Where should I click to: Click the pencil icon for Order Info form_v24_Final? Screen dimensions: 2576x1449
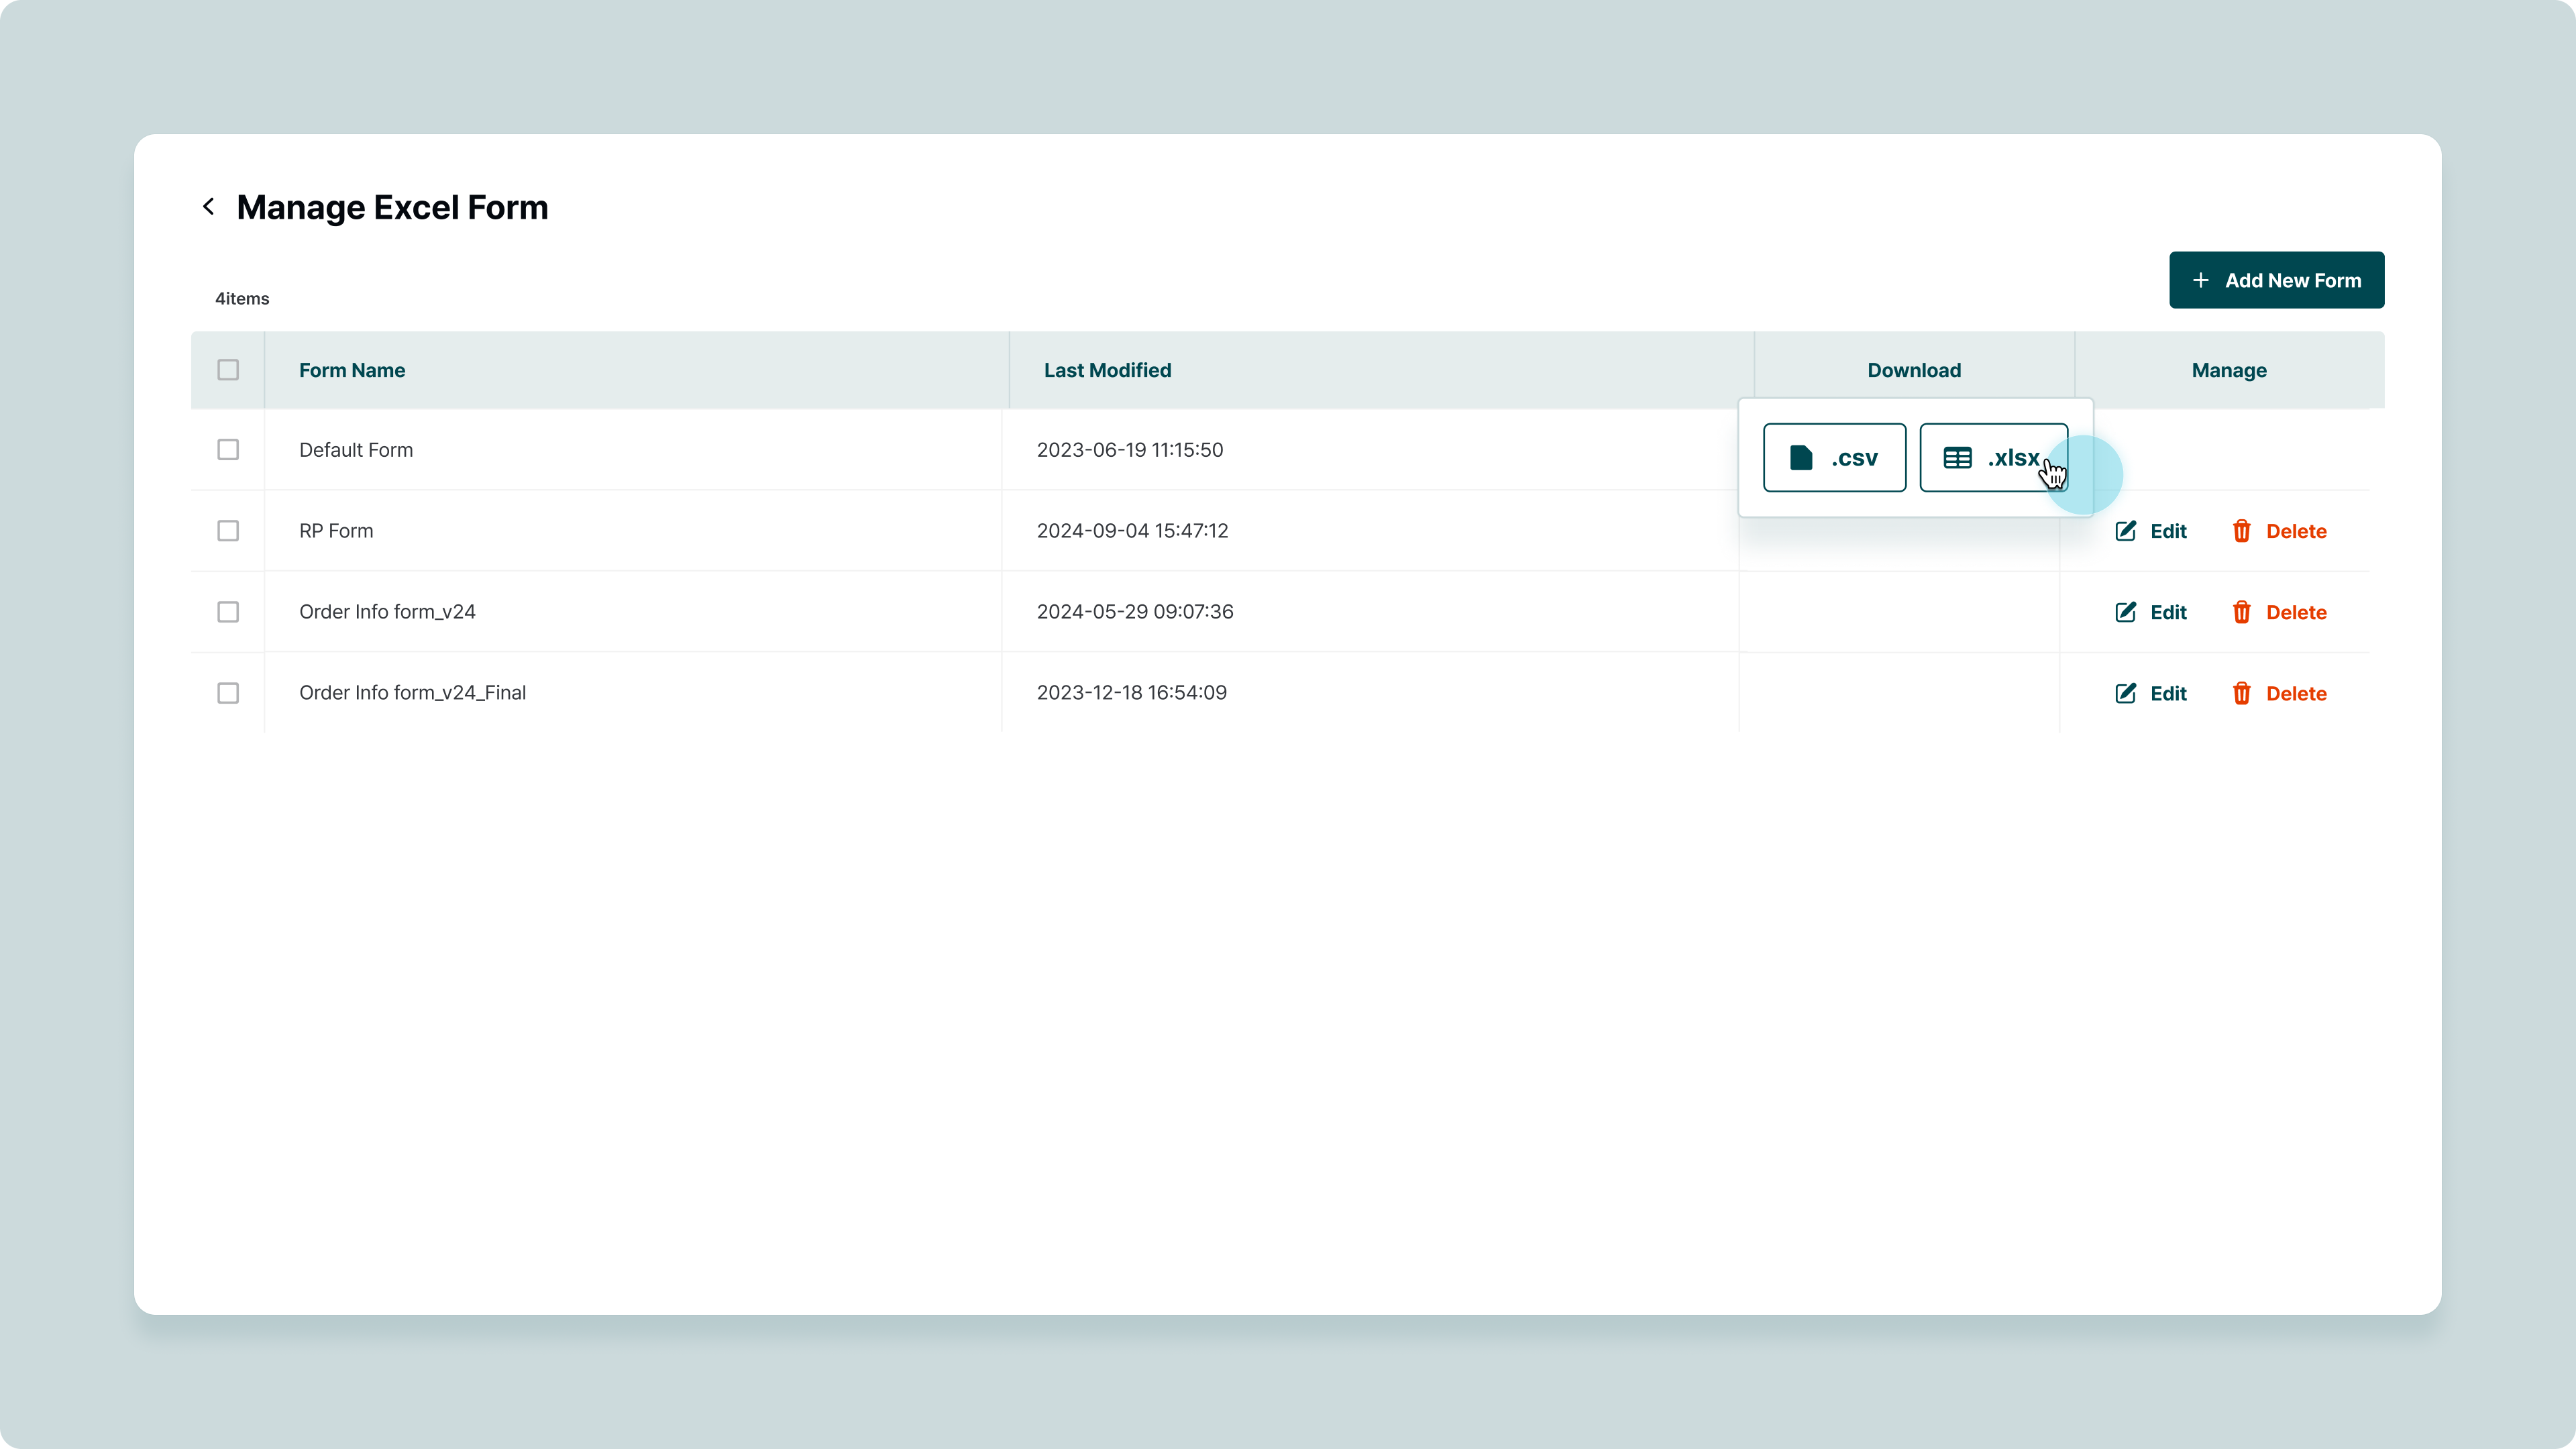2125,693
